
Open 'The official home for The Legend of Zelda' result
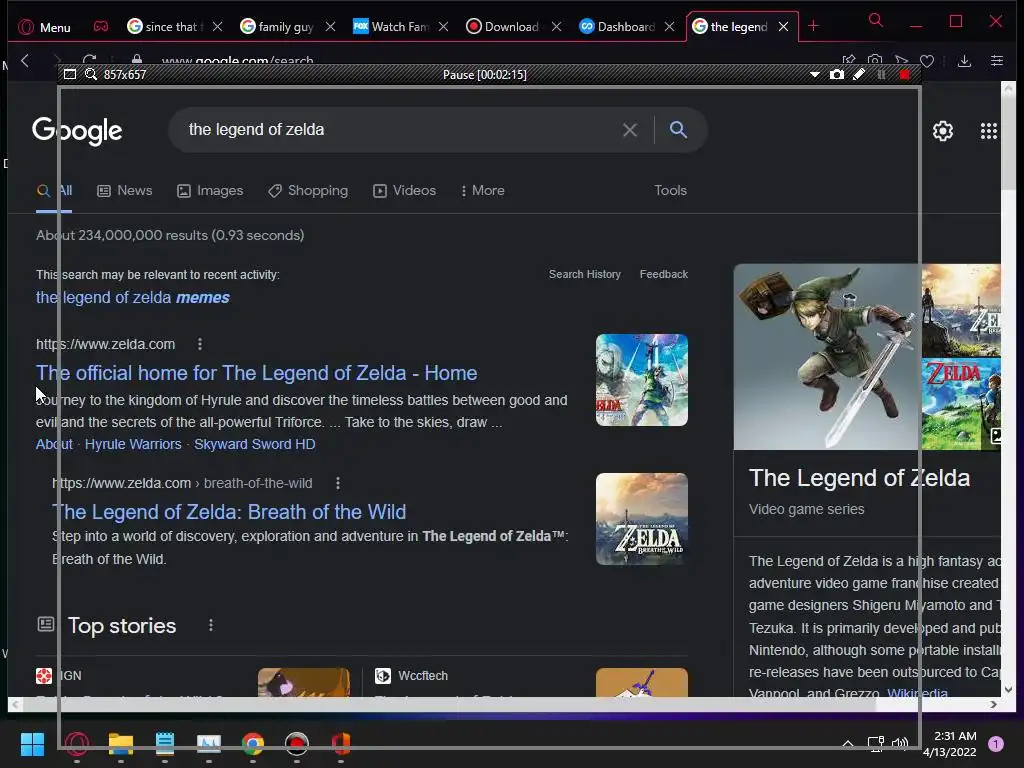257,373
